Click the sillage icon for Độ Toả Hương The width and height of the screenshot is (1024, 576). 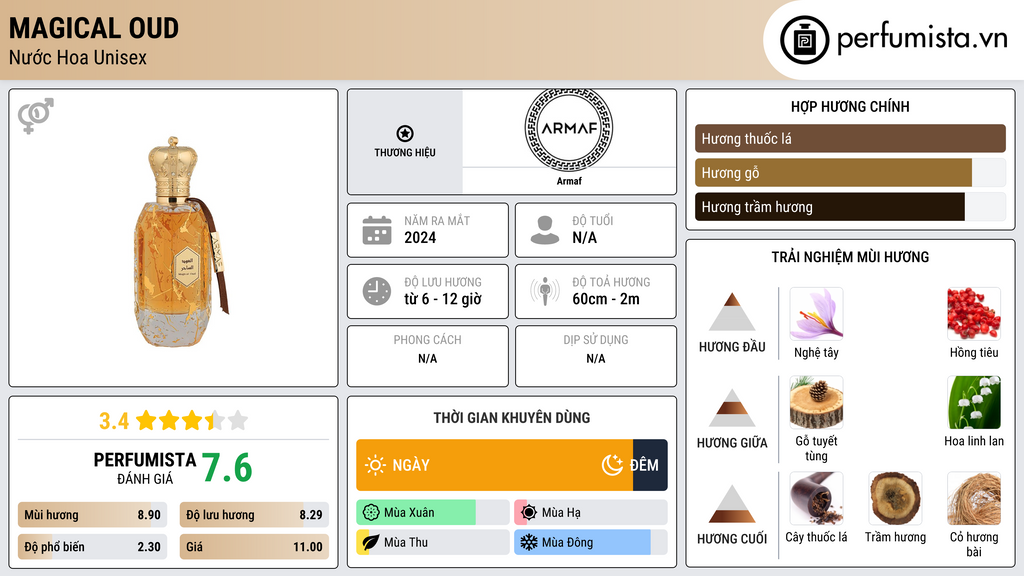tap(545, 291)
